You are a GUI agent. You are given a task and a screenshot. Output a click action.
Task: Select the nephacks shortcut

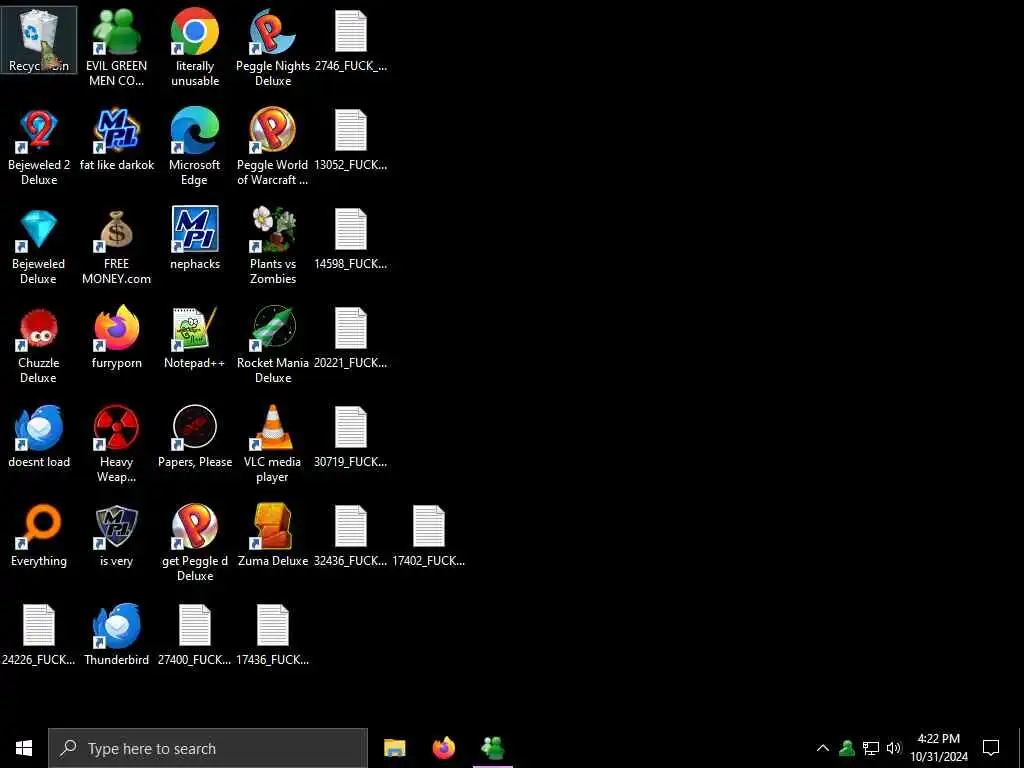(x=195, y=238)
